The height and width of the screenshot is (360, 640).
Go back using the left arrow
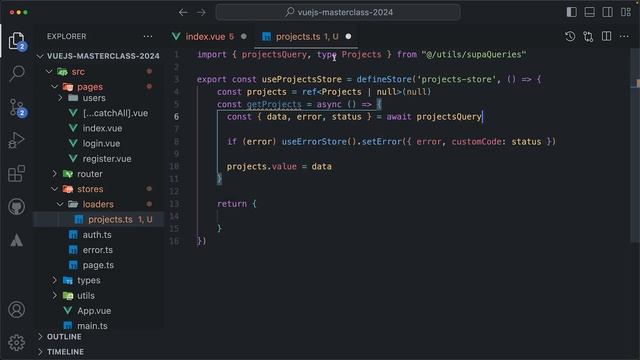(x=183, y=12)
